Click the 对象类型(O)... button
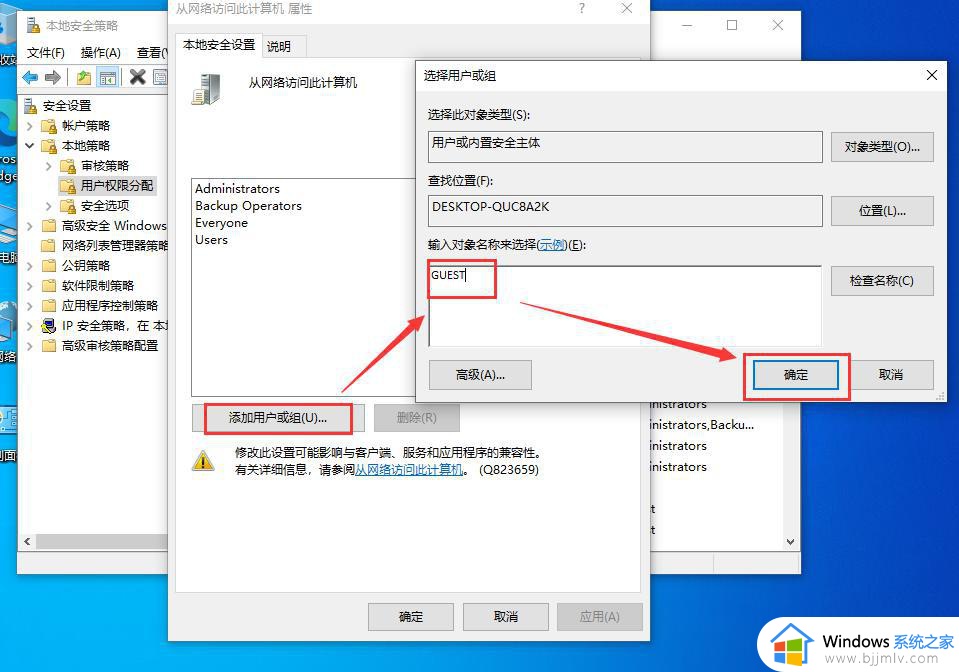The height and width of the screenshot is (672, 959). point(882,147)
